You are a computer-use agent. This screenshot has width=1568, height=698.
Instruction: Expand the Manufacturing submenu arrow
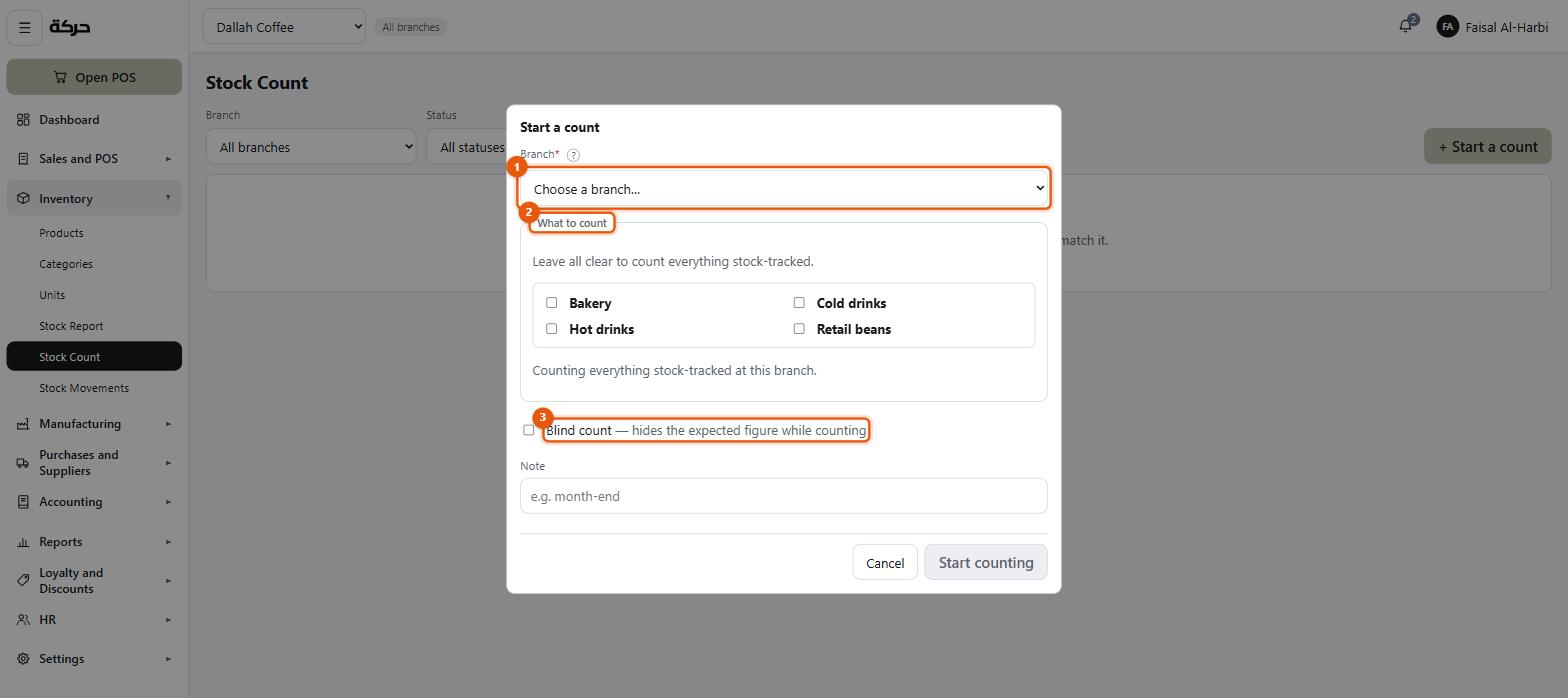click(168, 424)
